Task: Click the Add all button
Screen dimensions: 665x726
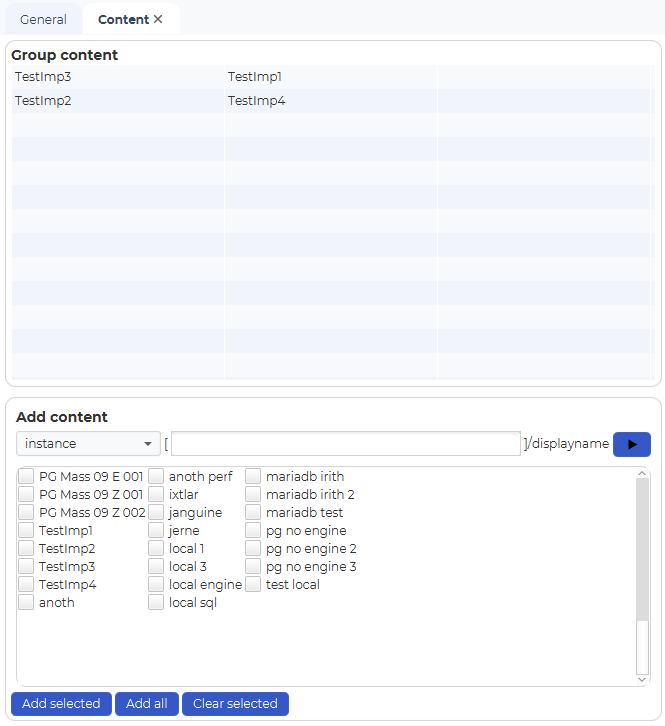Action: tap(146, 704)
